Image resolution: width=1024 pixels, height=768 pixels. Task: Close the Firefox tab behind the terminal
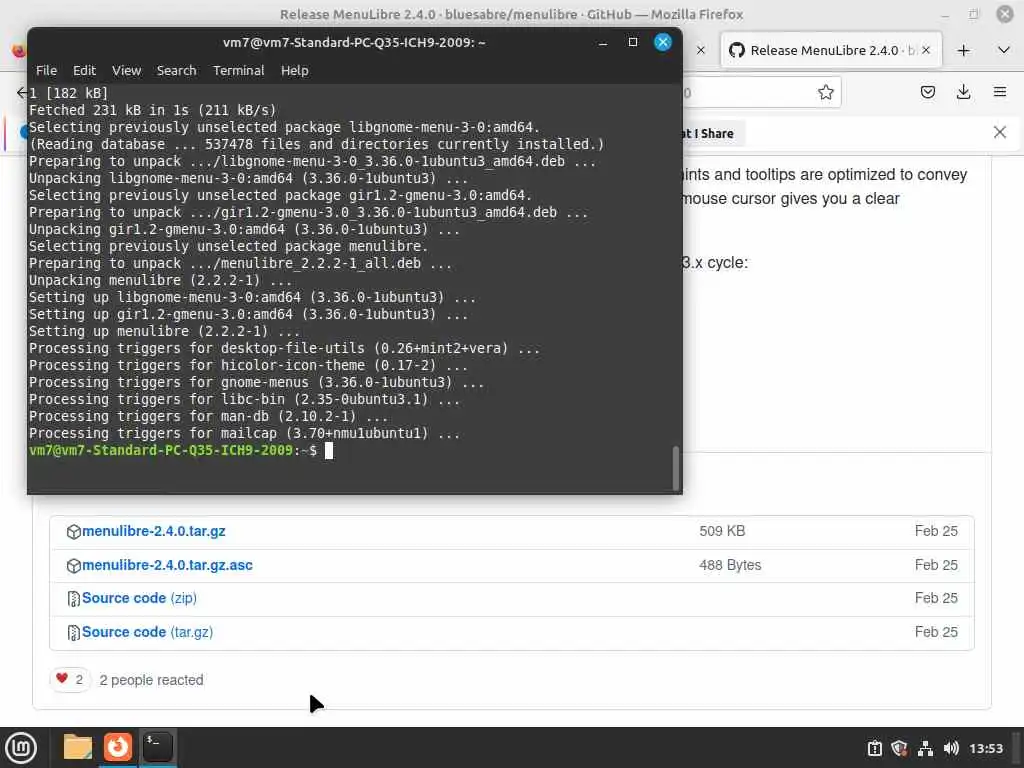pyautogui.click(x=701, y=50)
